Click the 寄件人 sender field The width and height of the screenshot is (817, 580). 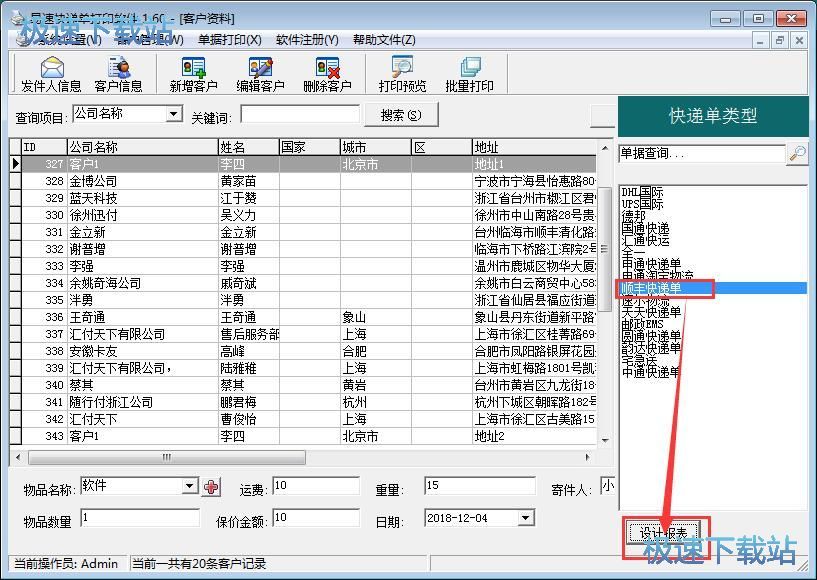pos(608,486)
